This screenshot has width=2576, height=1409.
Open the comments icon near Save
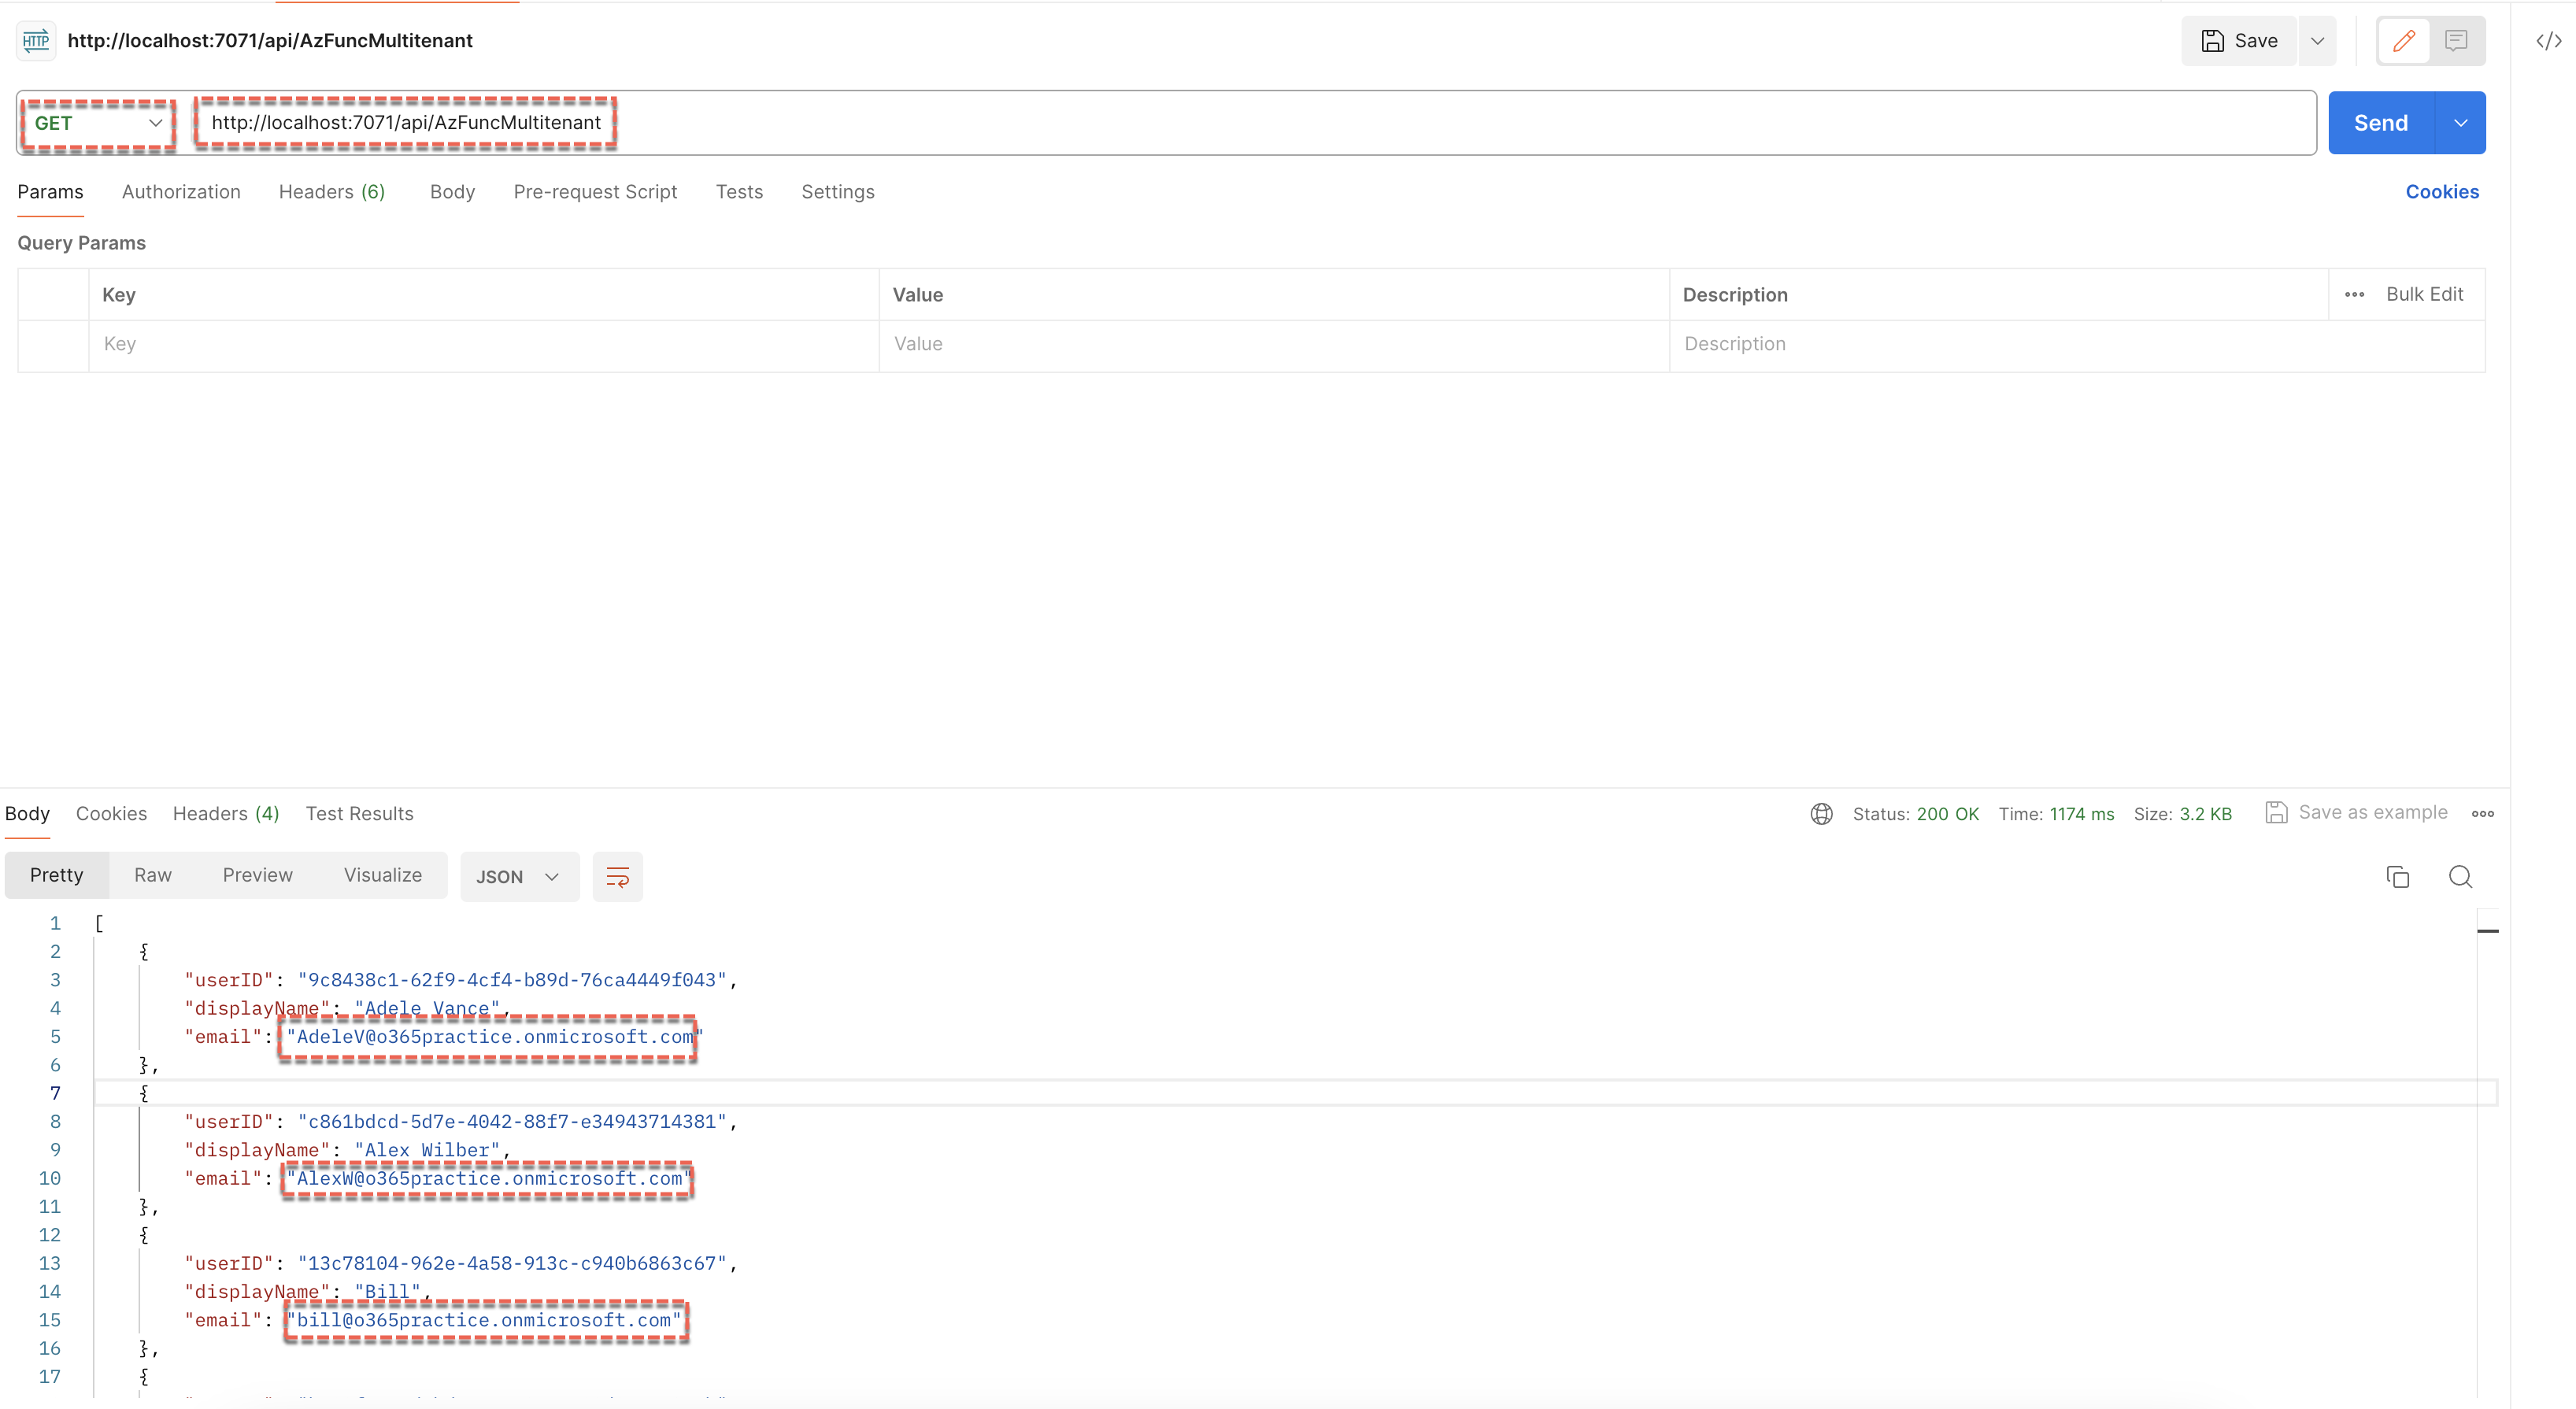pyautogui.click(x=2456, y=41)
